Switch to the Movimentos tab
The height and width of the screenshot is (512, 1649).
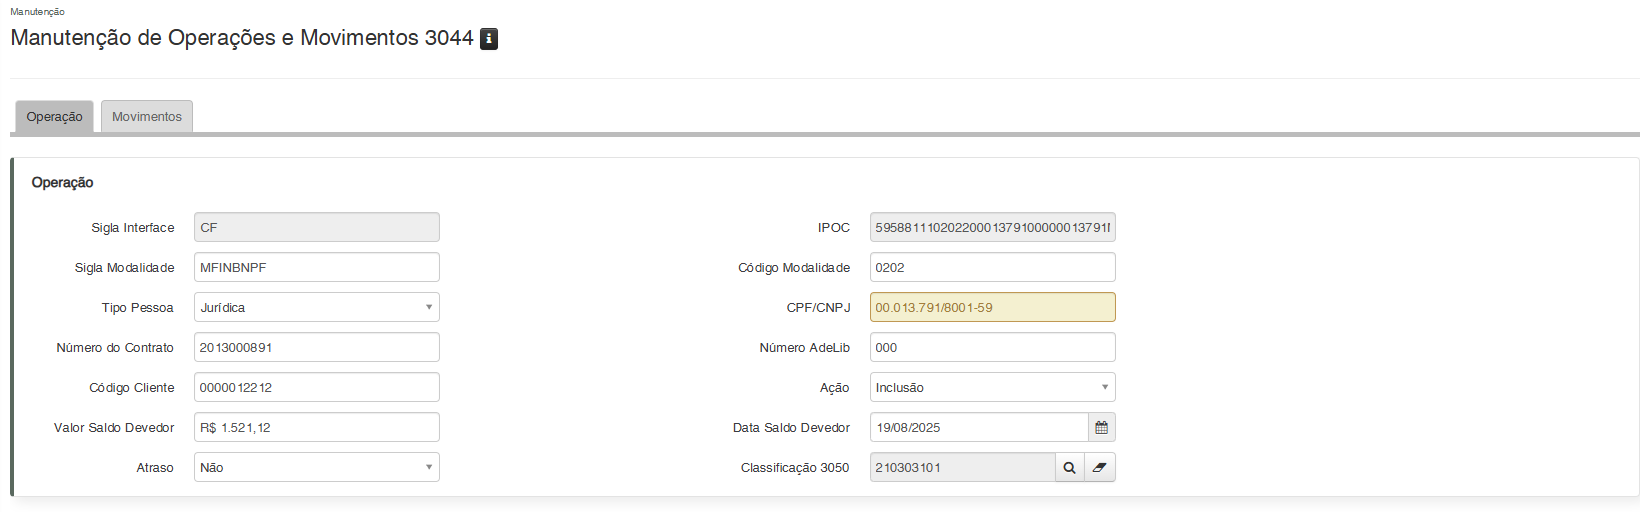[147, 117]
